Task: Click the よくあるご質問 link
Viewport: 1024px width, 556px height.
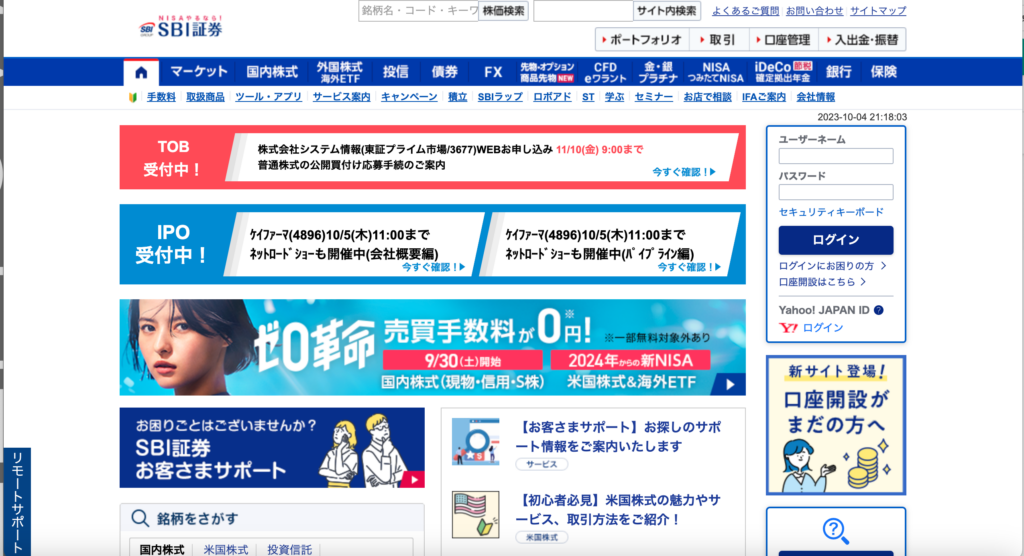Action: pyautogui.click(x=745, y=11)
